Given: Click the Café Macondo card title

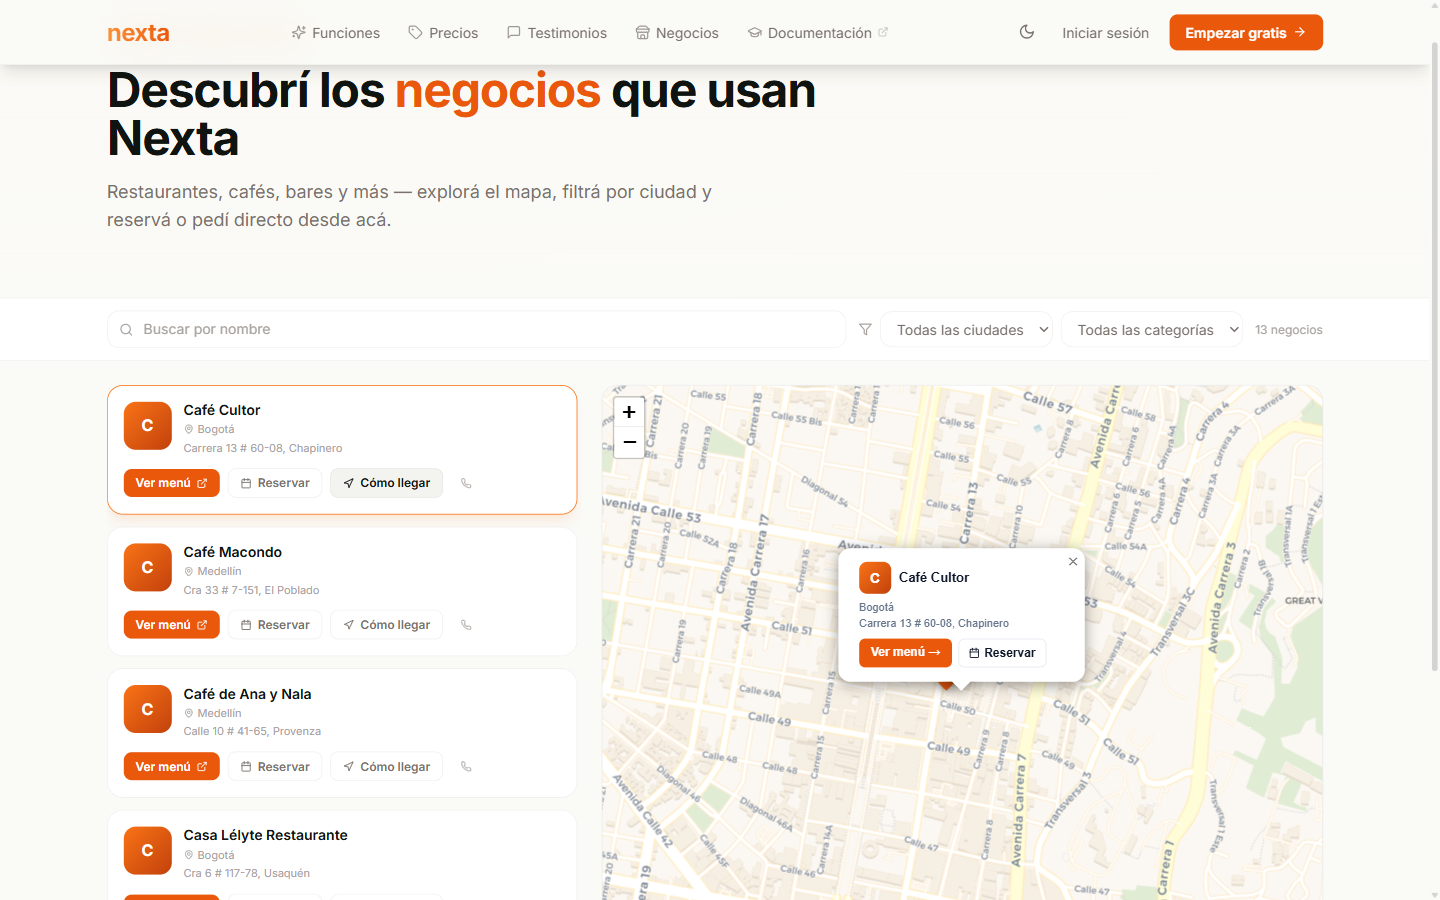Looking at the screenshot, I should tap(232, 552).
